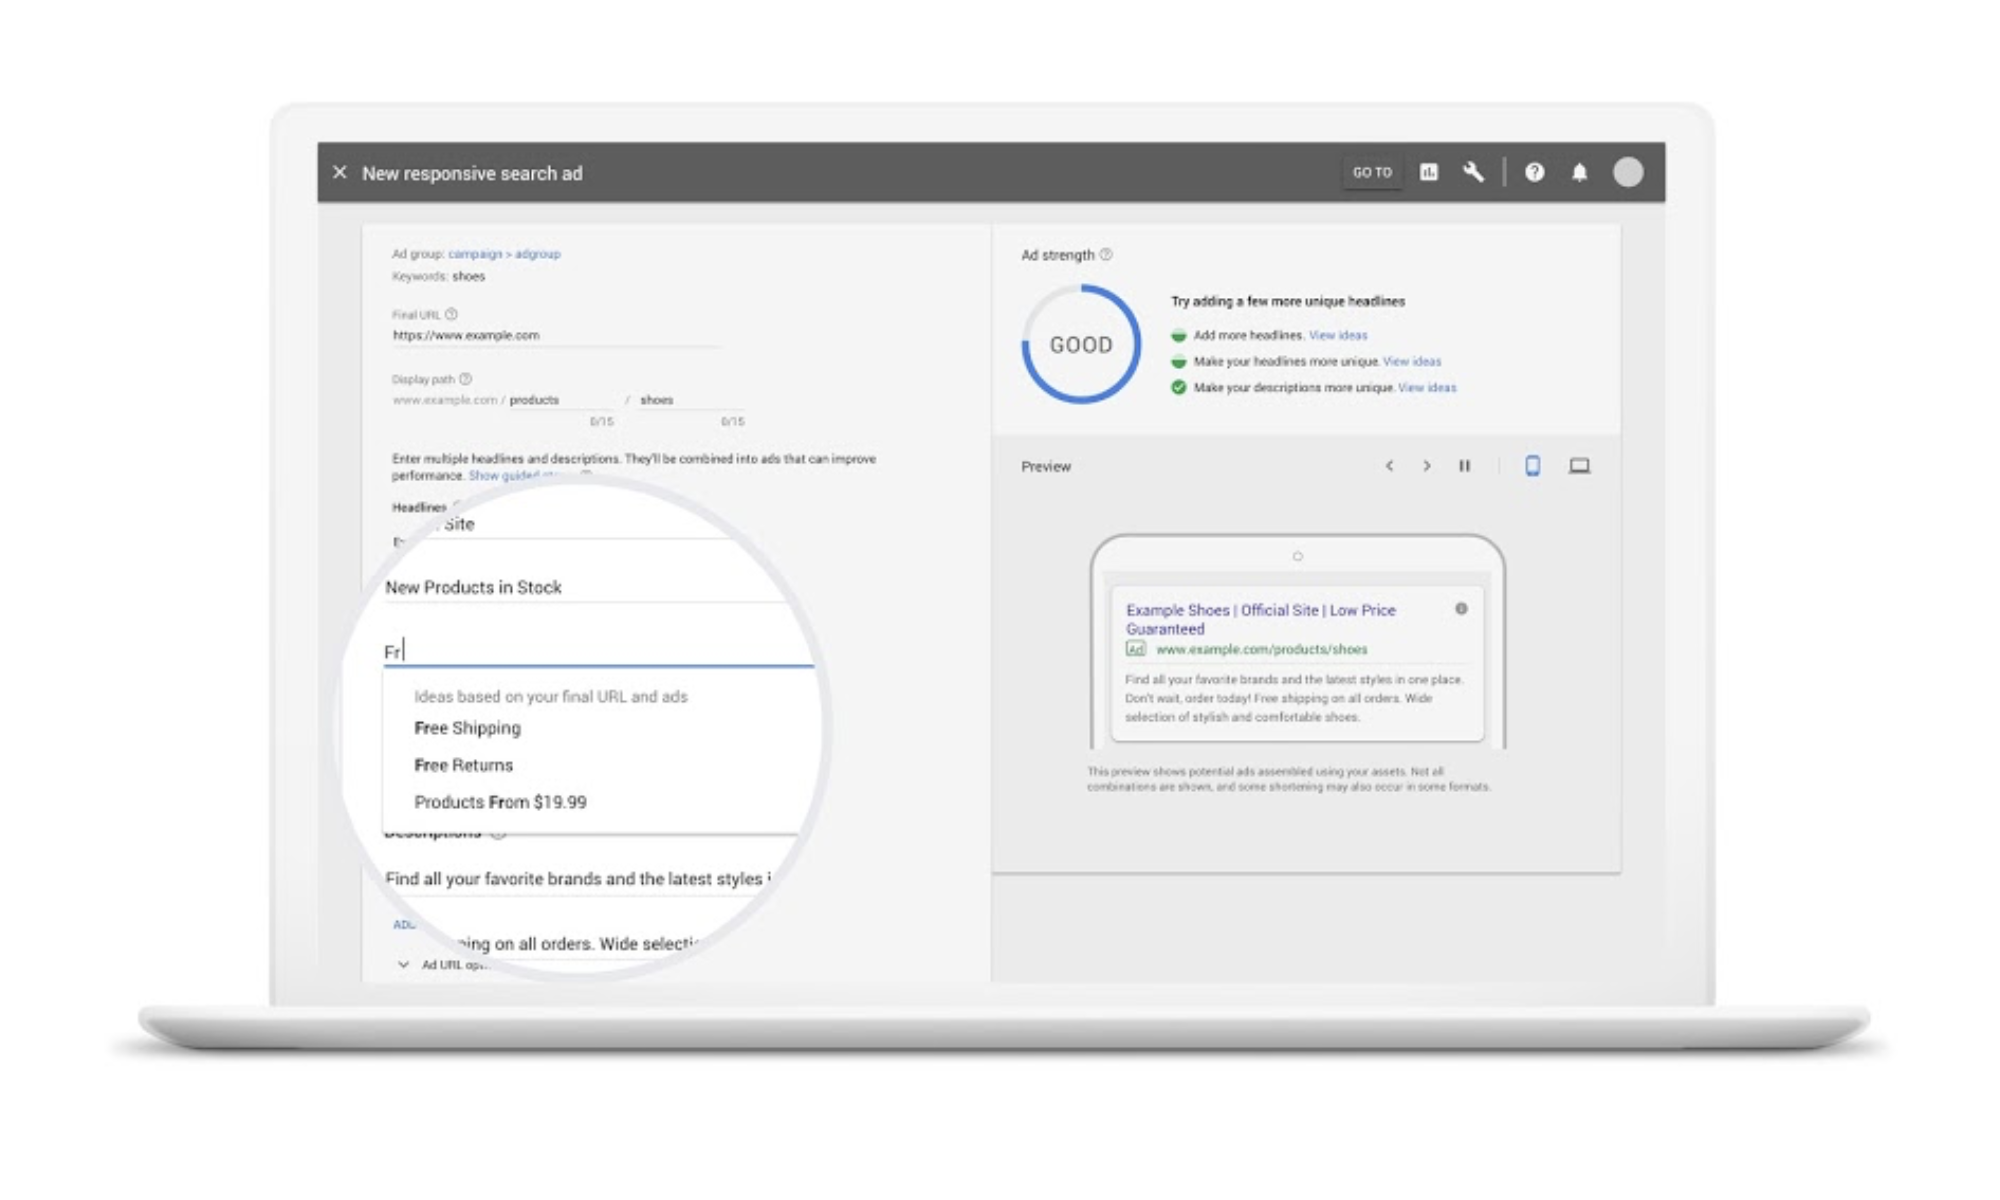Close the new responsive search ad editor

pos(340,172)
